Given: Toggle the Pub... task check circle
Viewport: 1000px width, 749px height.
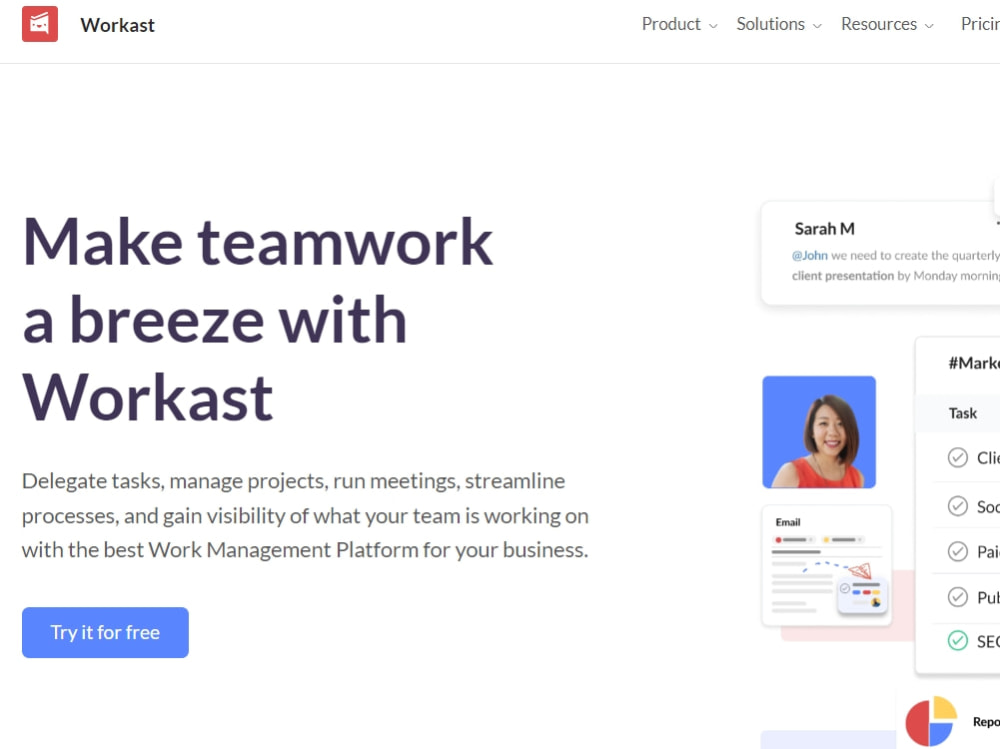Looking at the screenshot, I should pyautogui.click(x=957, y=597).
